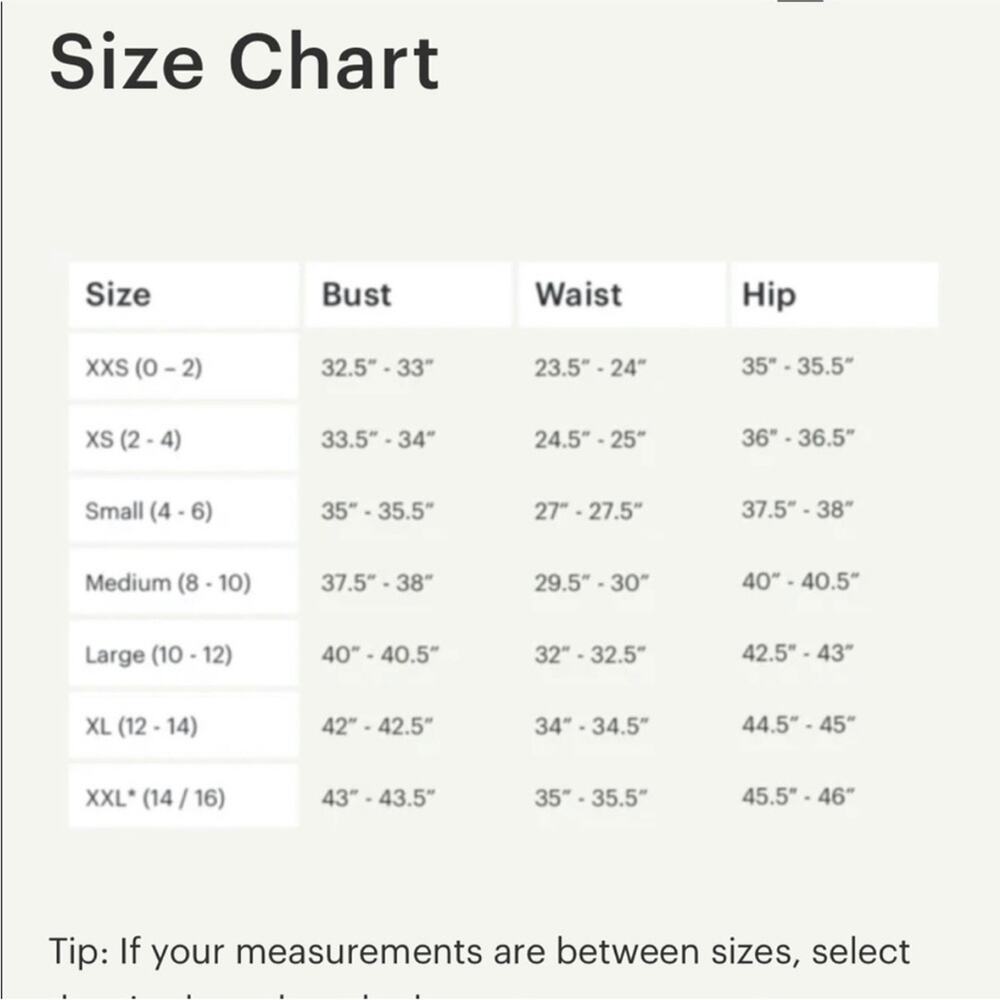Click the Tip text about between sizes
1000x1000 pixels.
coord(480,950)
